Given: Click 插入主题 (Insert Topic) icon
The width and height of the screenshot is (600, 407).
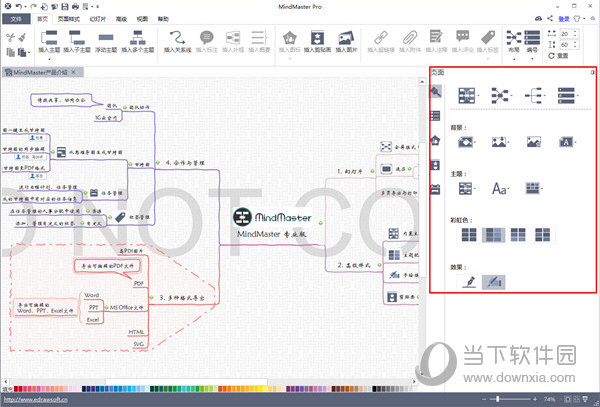Looking at the screenshot, I should coord(49,38).
